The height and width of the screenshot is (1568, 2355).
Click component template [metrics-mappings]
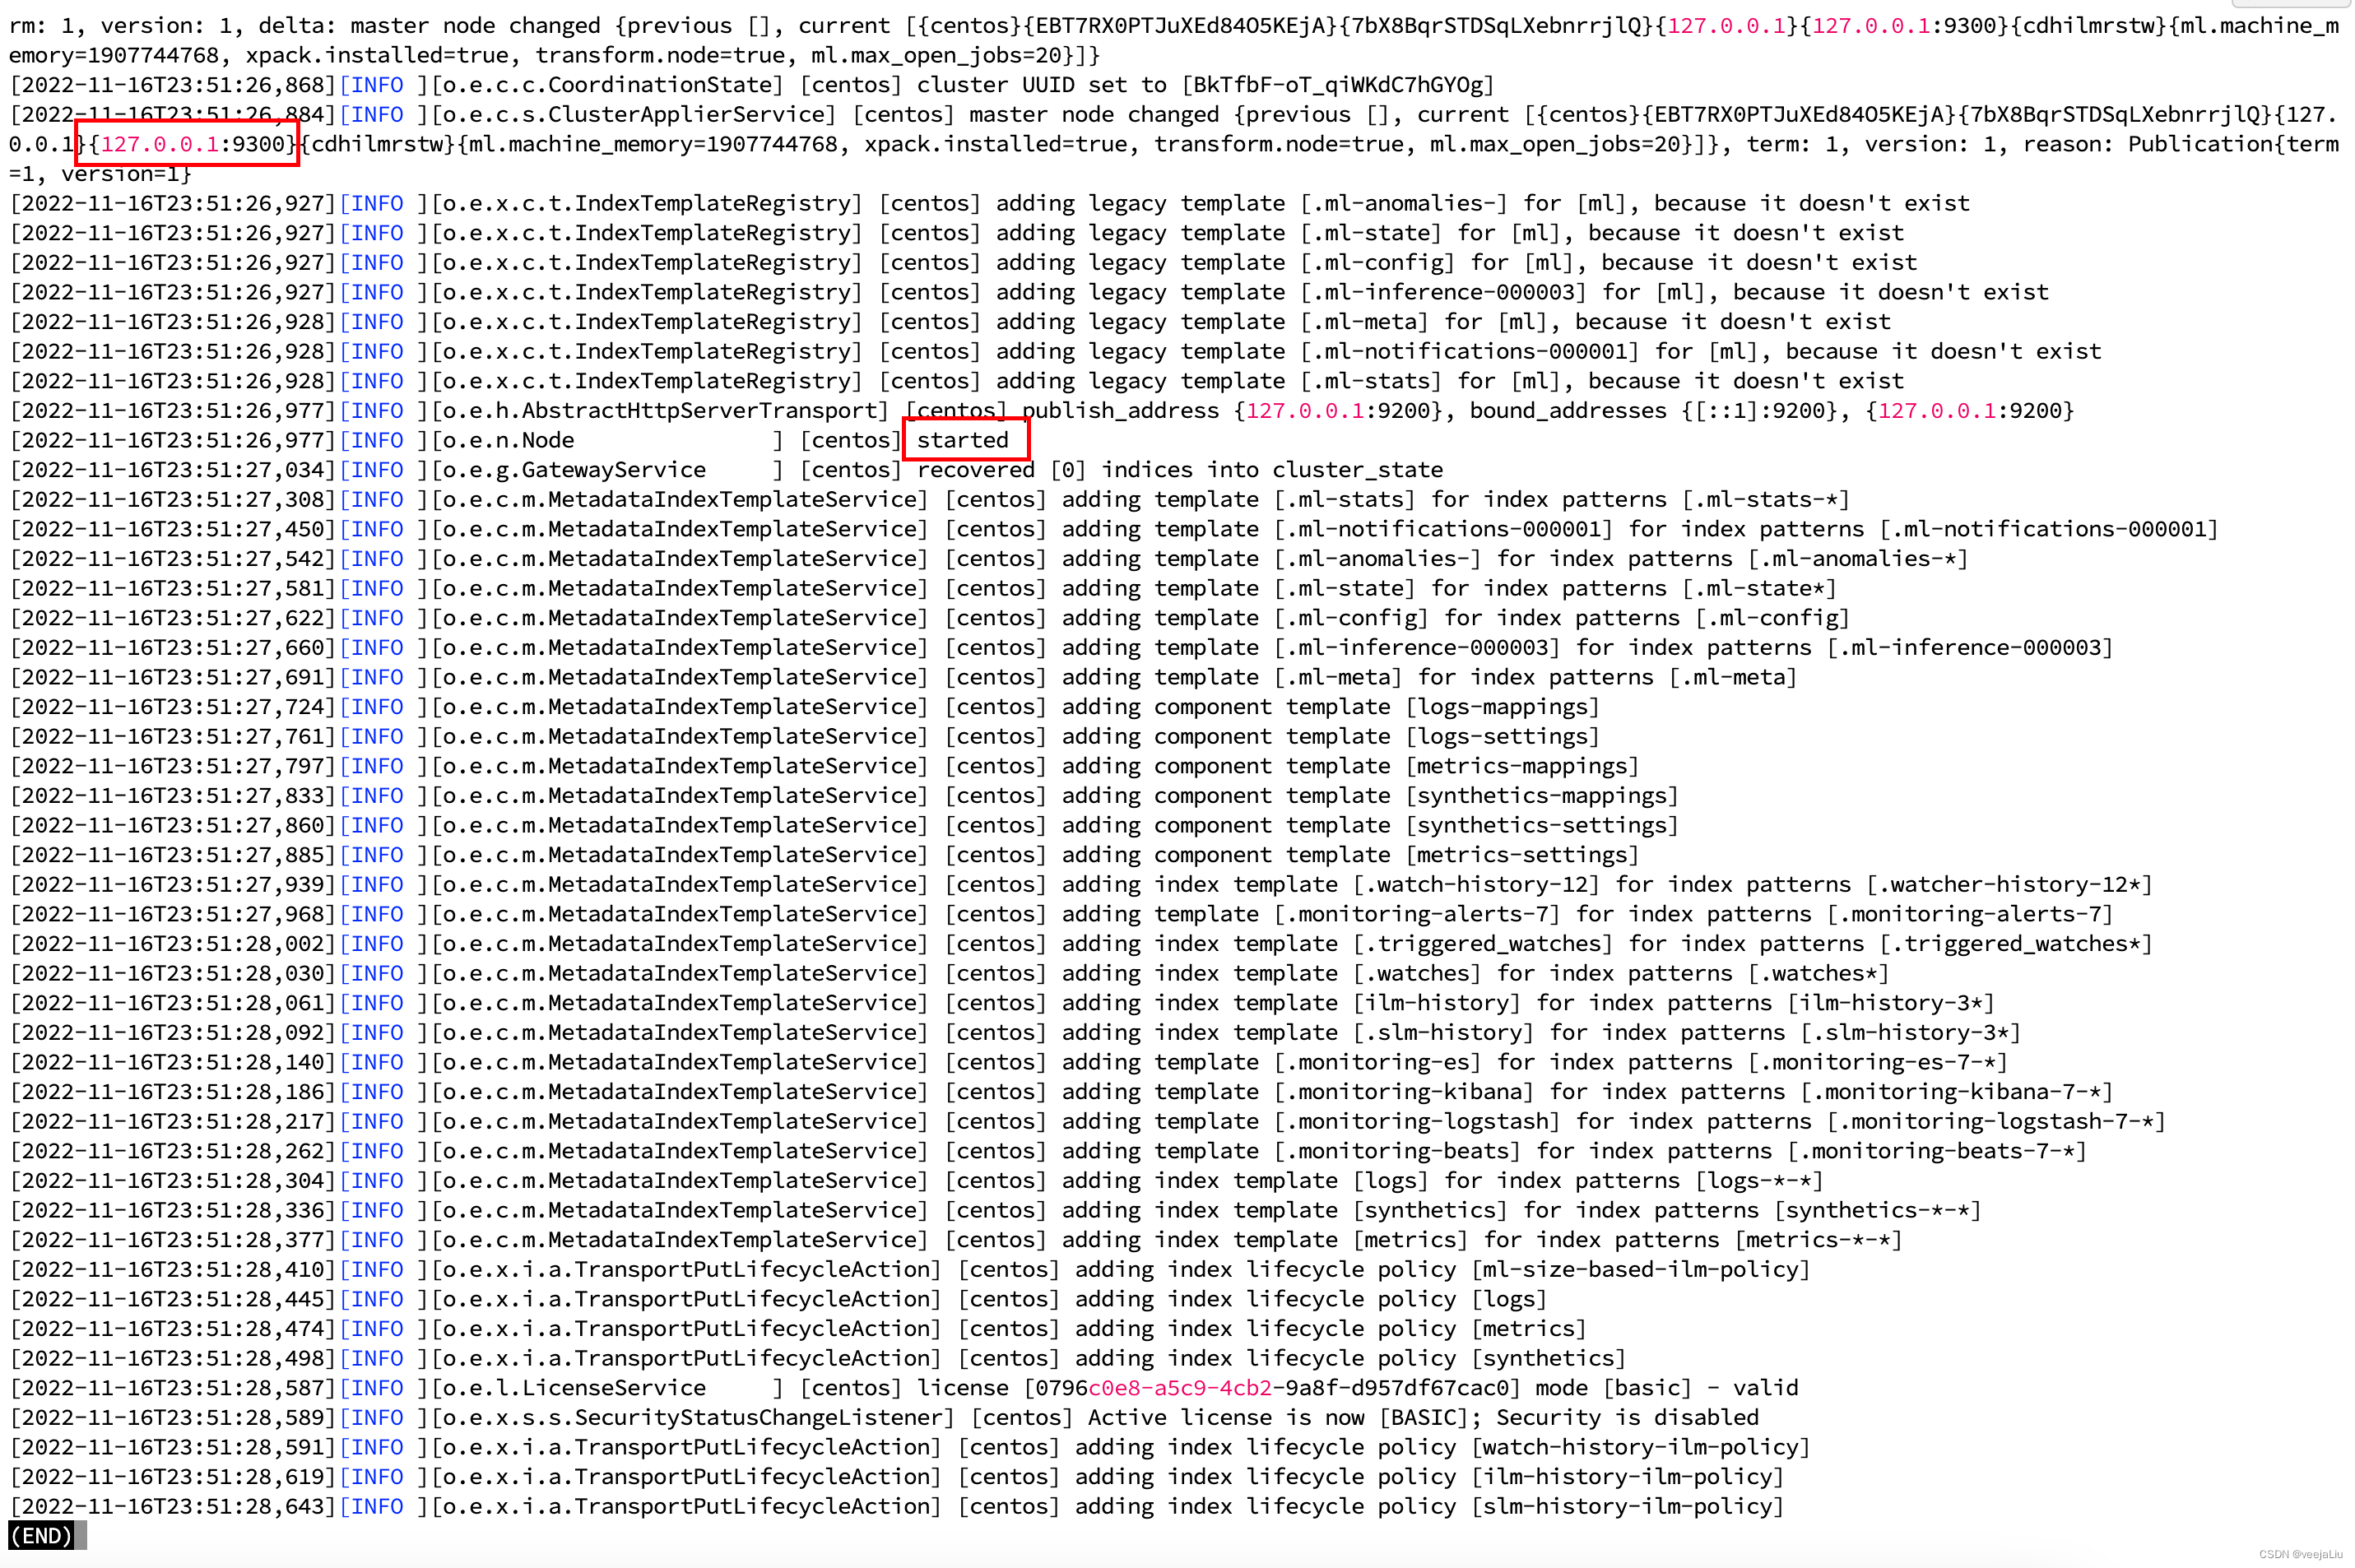point(1522,766)
